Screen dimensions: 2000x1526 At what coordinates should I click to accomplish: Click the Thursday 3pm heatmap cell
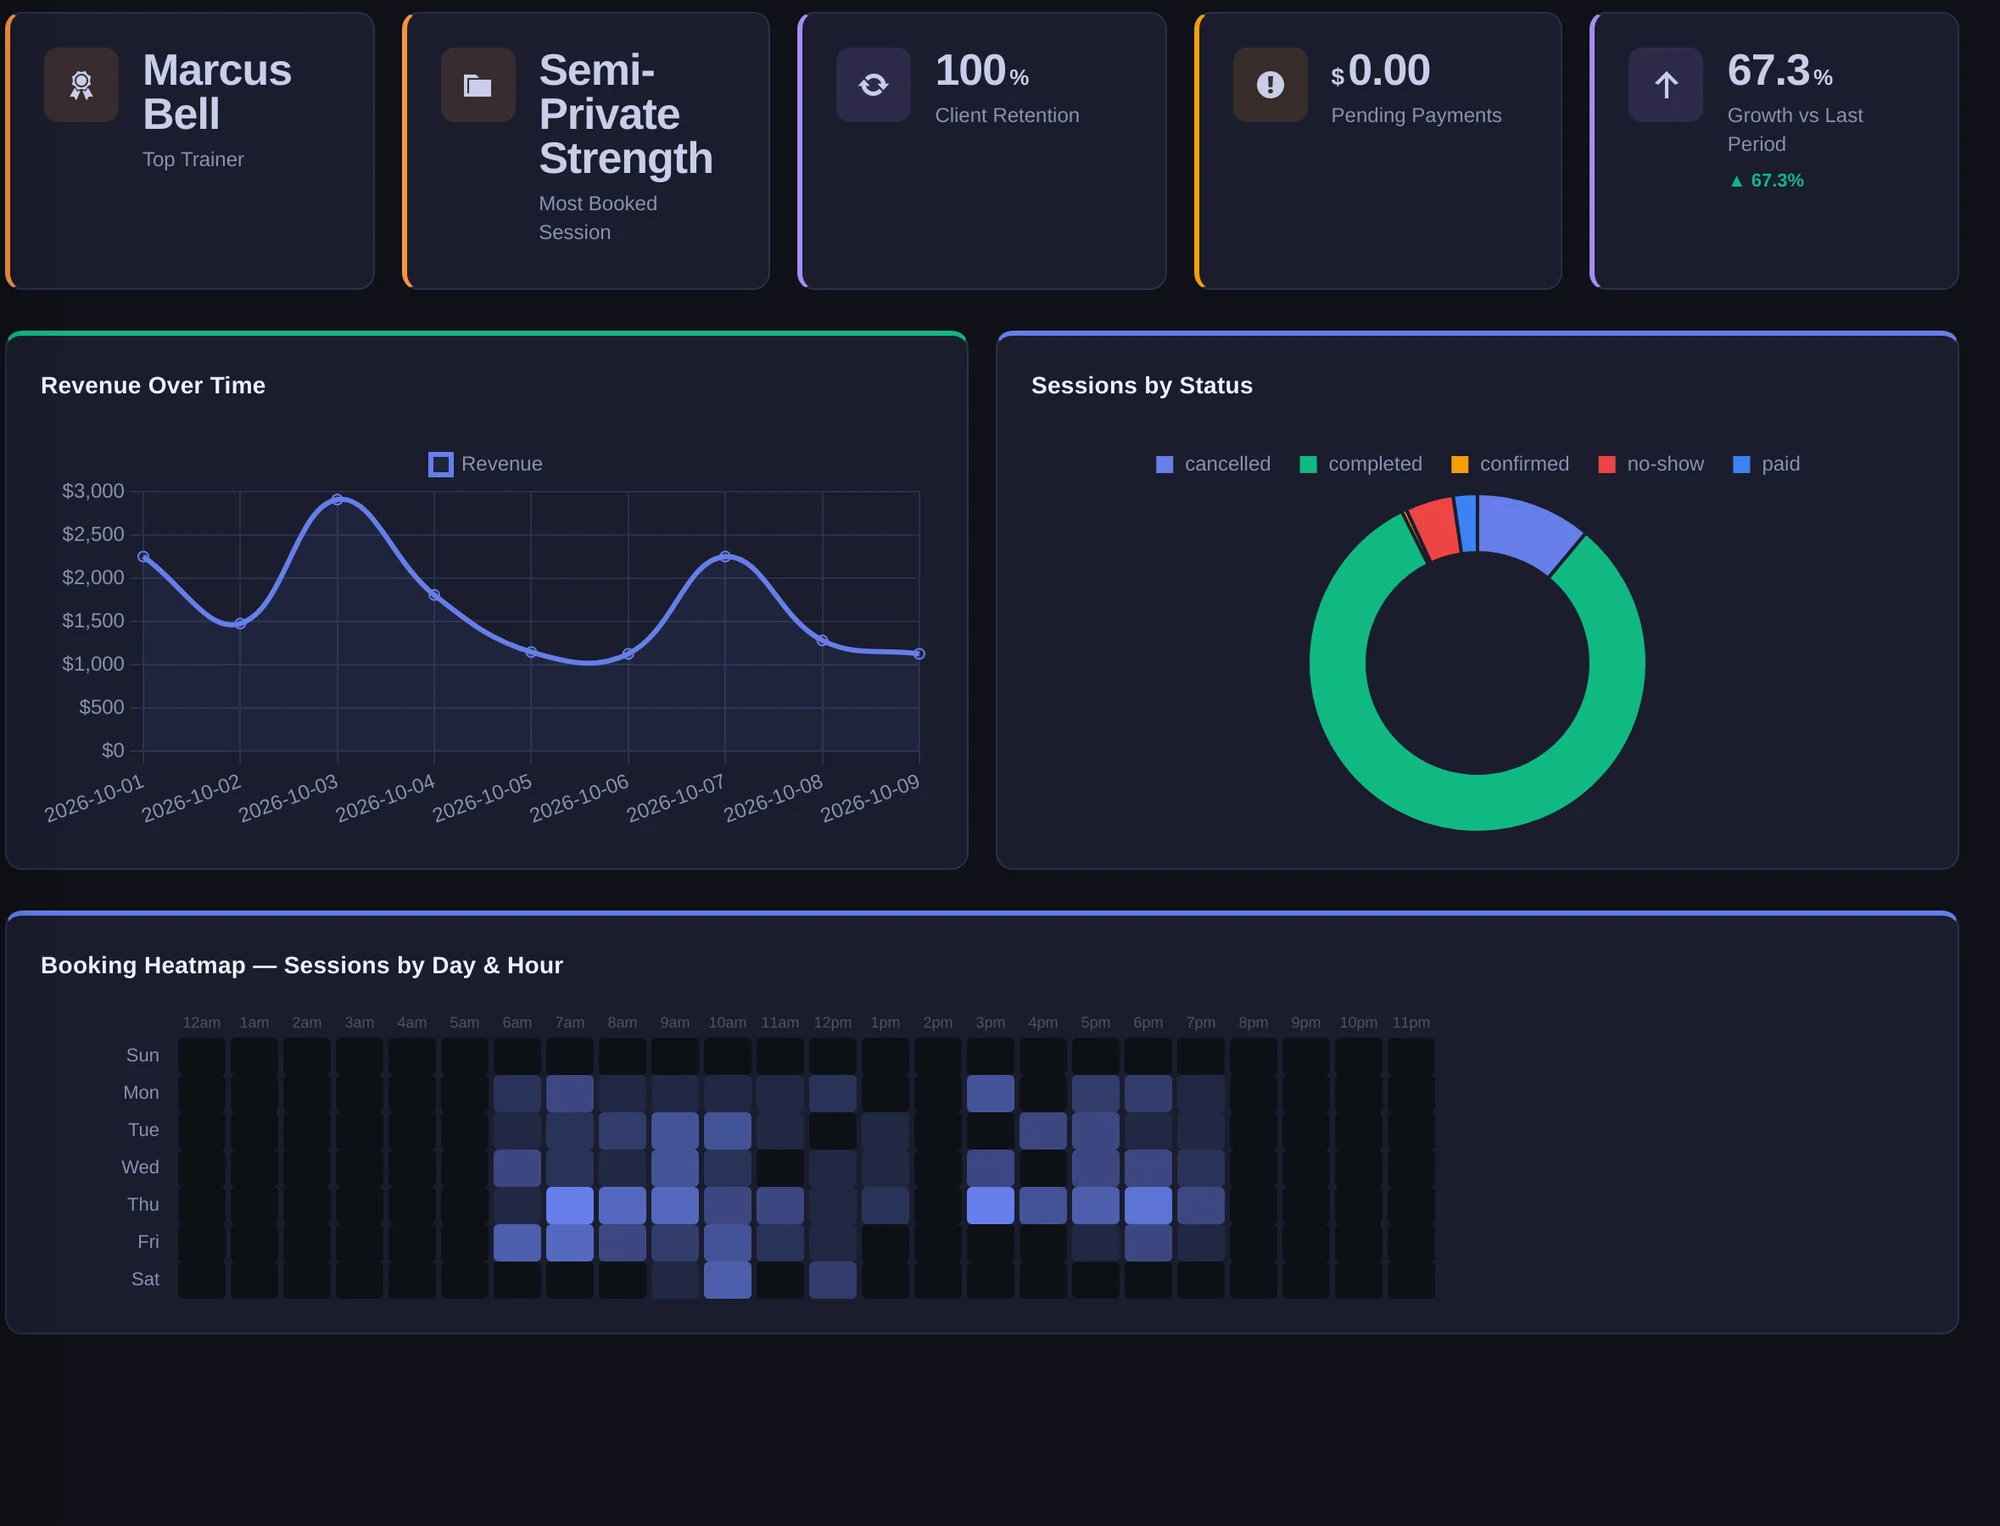point(990,1205)
